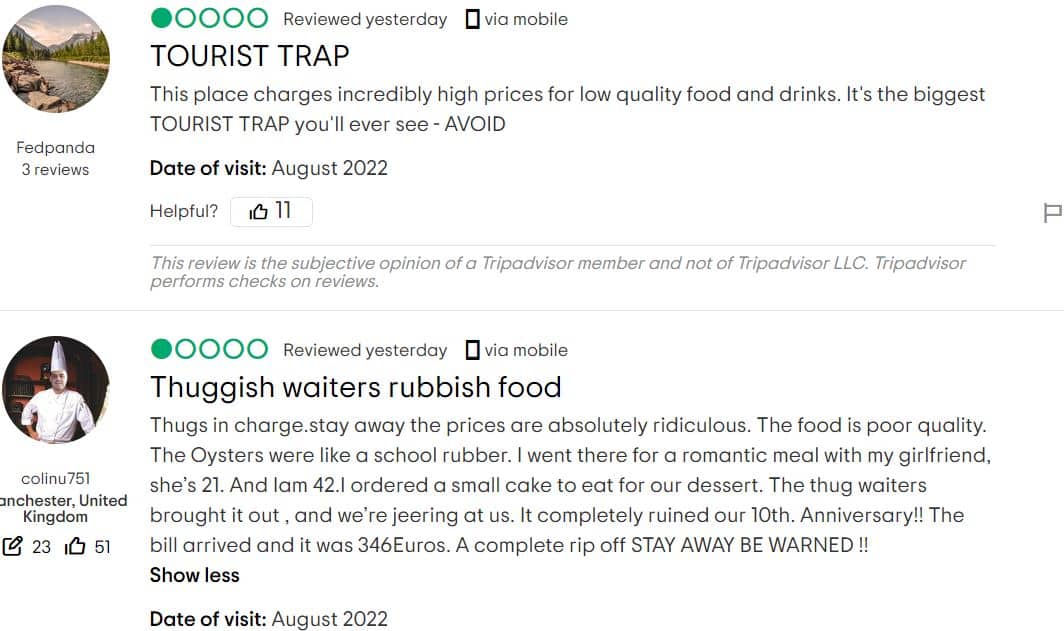1064x631 pixels.
Task: Click Date of visit August 2022 on first review
Action: tap(269, 168)
